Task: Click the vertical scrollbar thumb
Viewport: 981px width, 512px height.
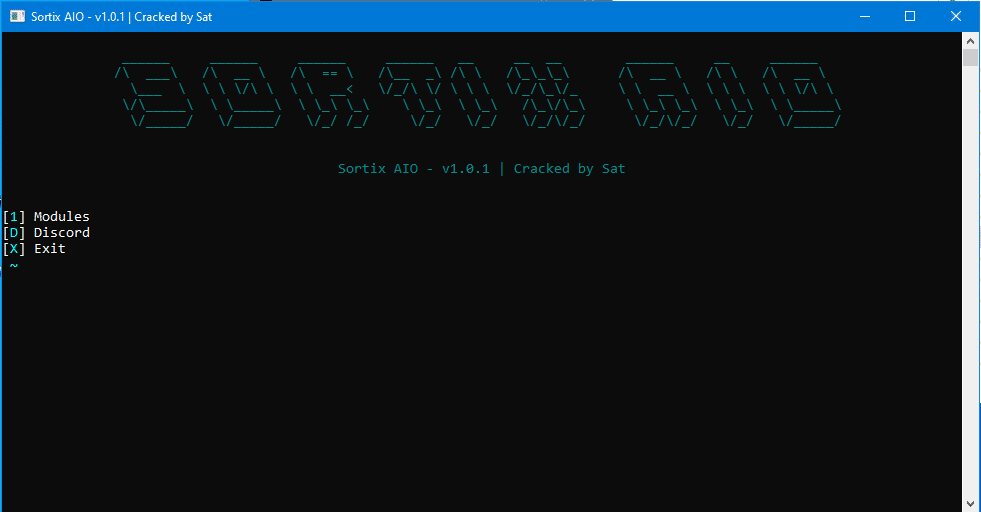Action: (970, 58)
